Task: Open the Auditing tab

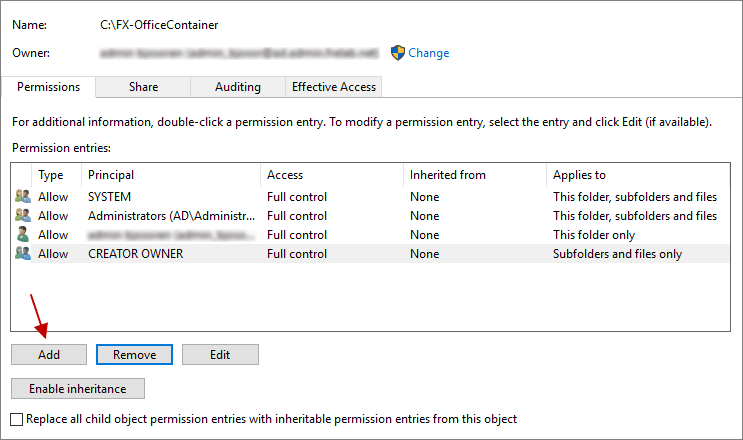Action: 238,87
